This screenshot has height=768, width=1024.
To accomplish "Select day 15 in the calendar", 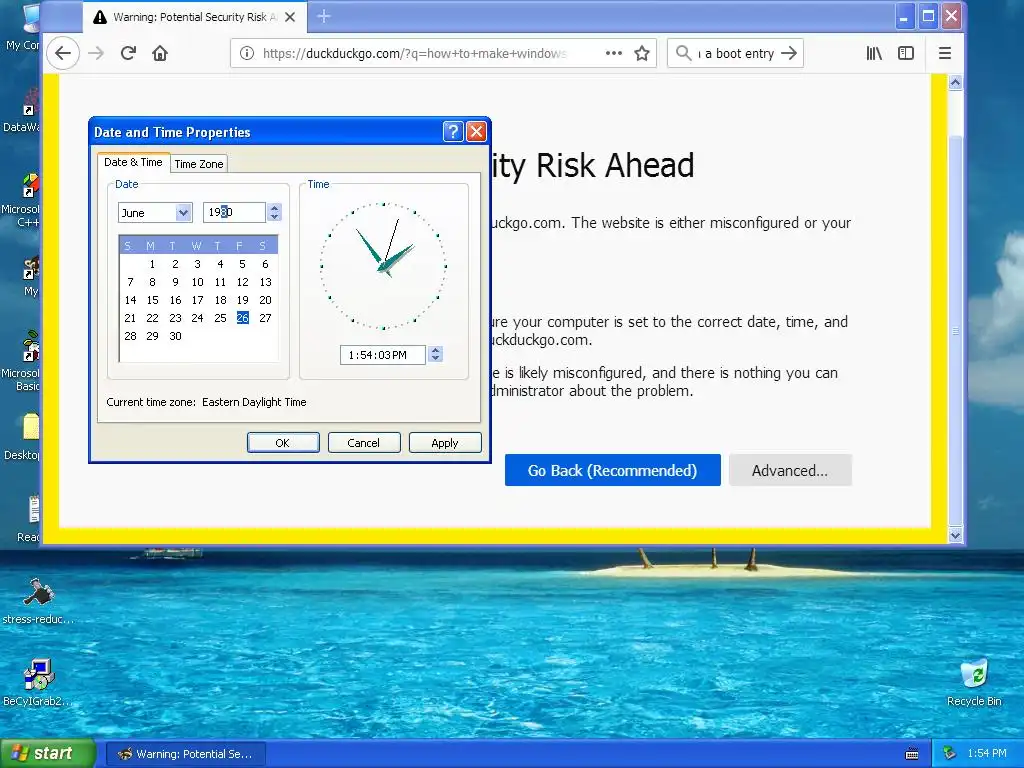I will click(x=152, y=300).
